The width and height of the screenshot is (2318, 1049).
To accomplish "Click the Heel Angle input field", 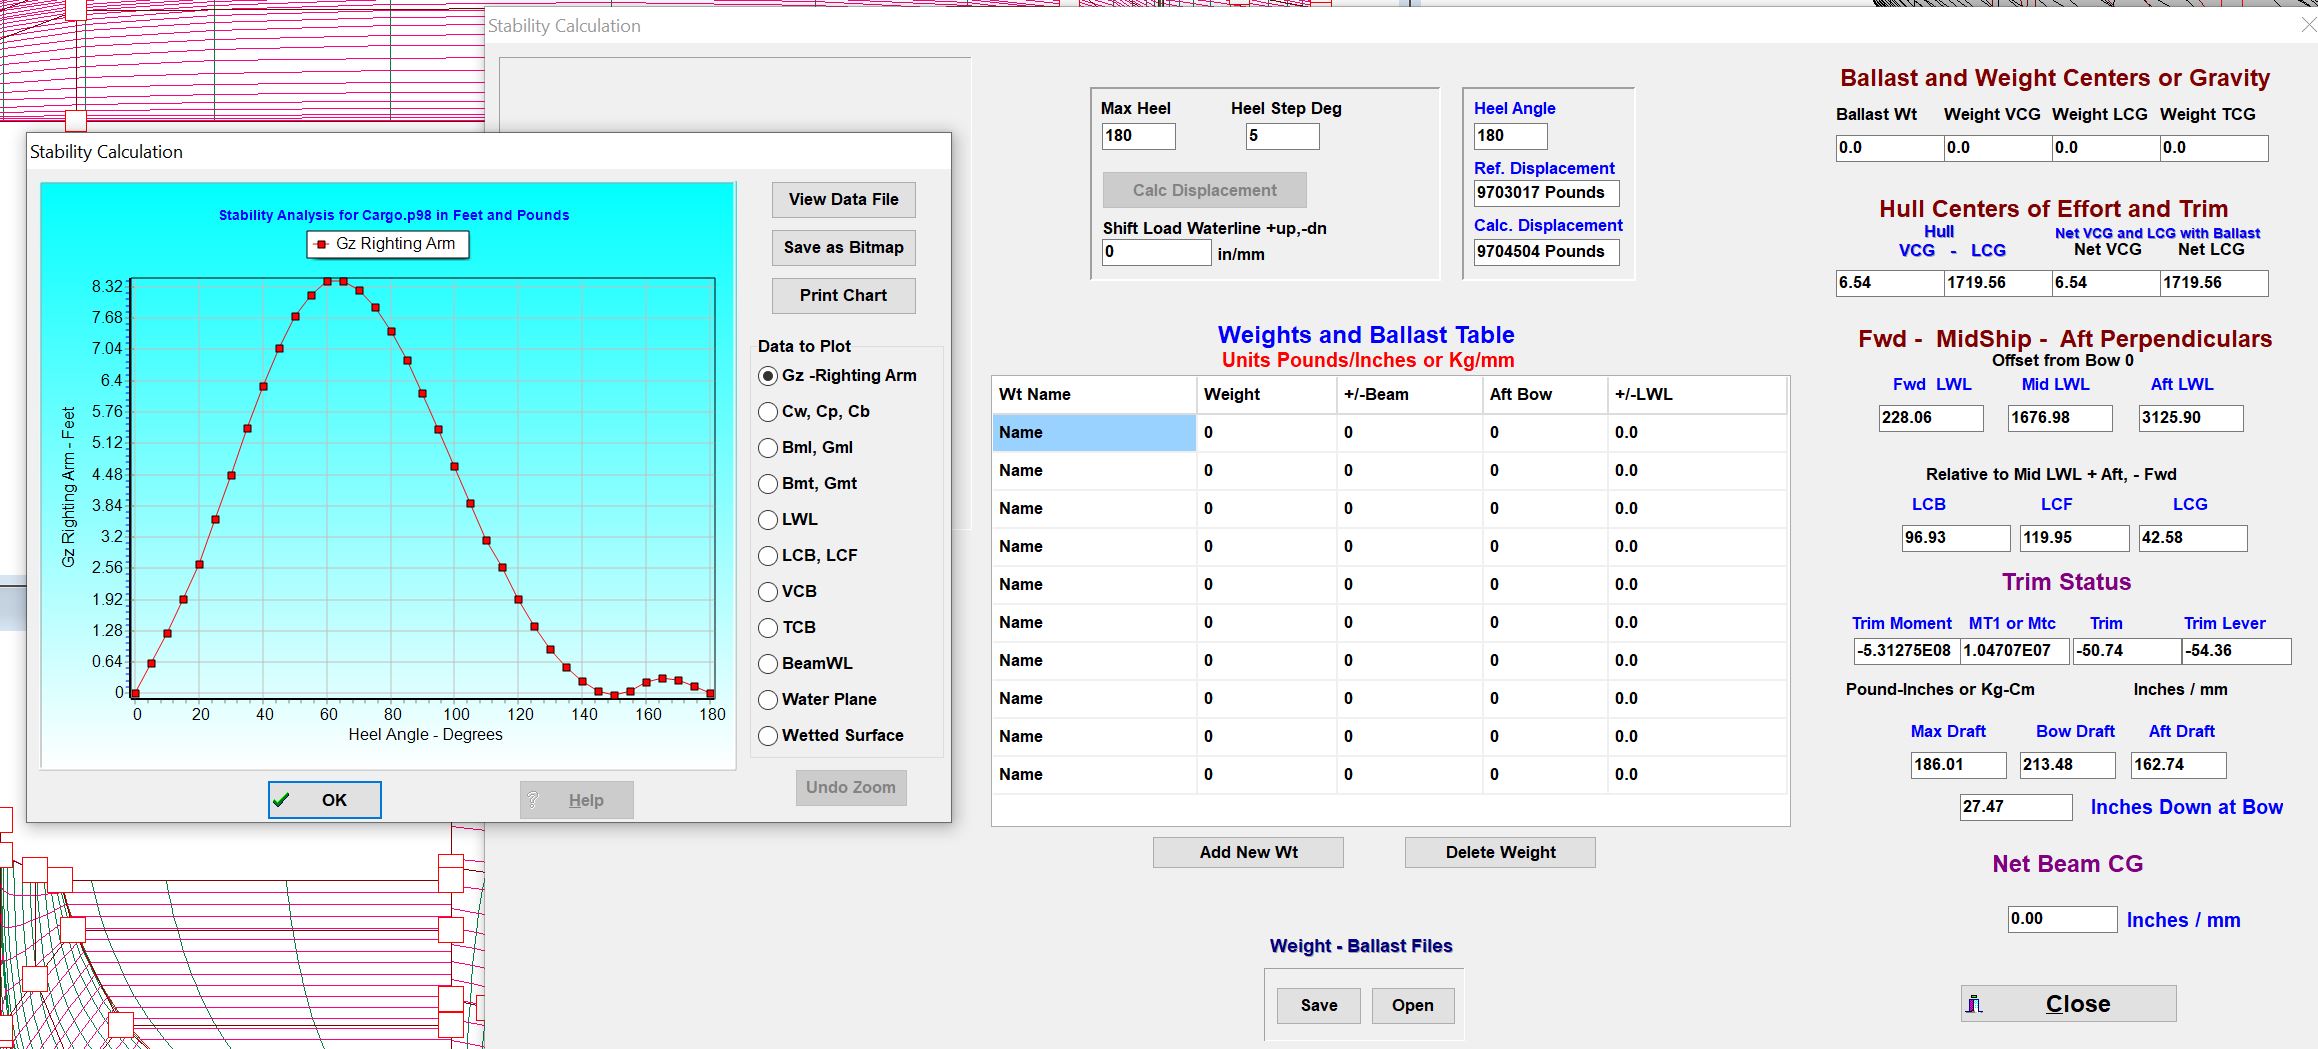I will pyautogui.click(x=1510, y=136).
